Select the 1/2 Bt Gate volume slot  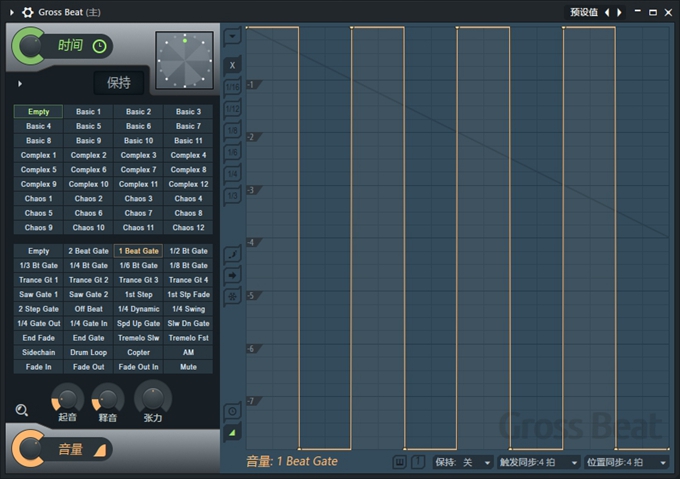pyautogui.click(x=188, y=251)
